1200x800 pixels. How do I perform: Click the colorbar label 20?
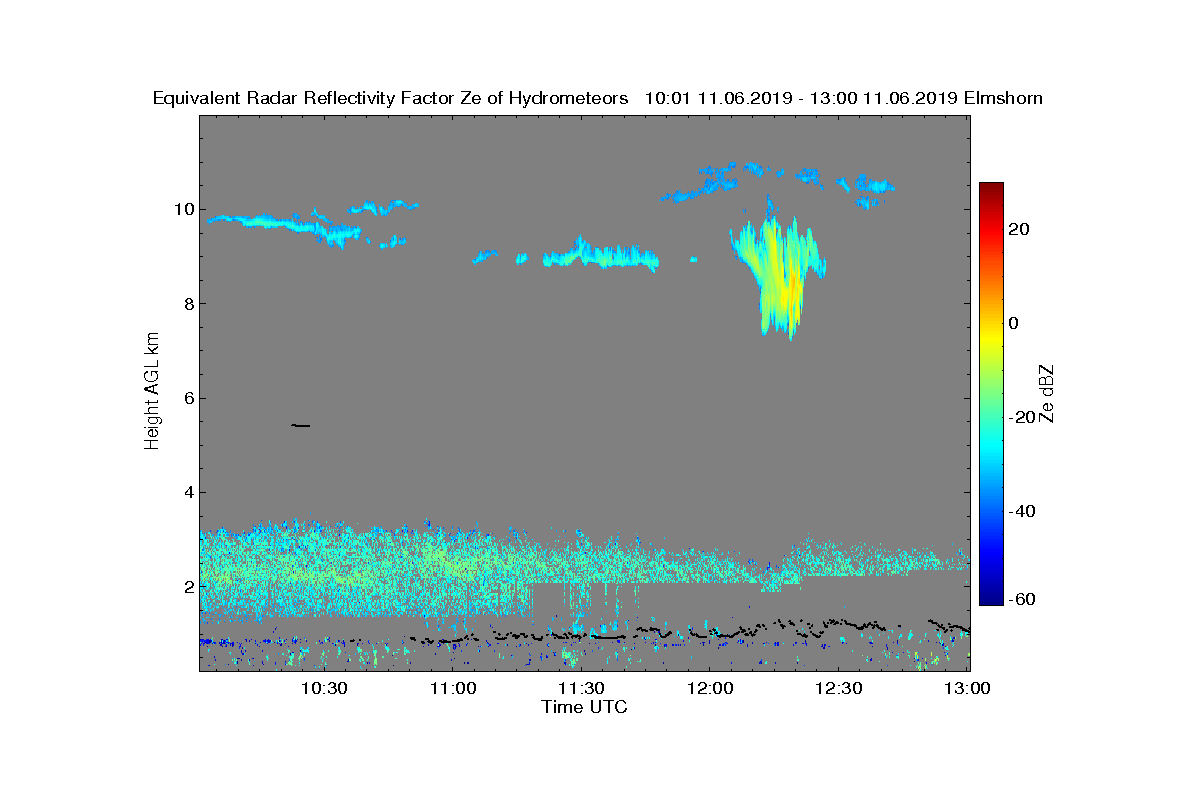tap(1019, 229)
